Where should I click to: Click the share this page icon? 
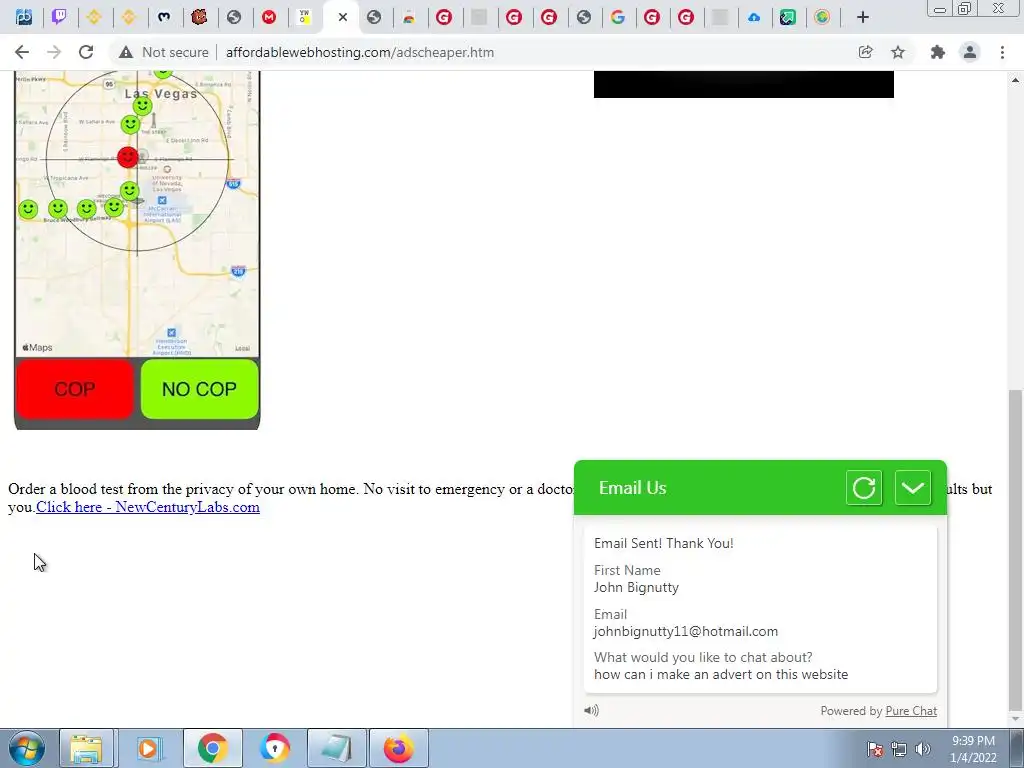[865, 52]
